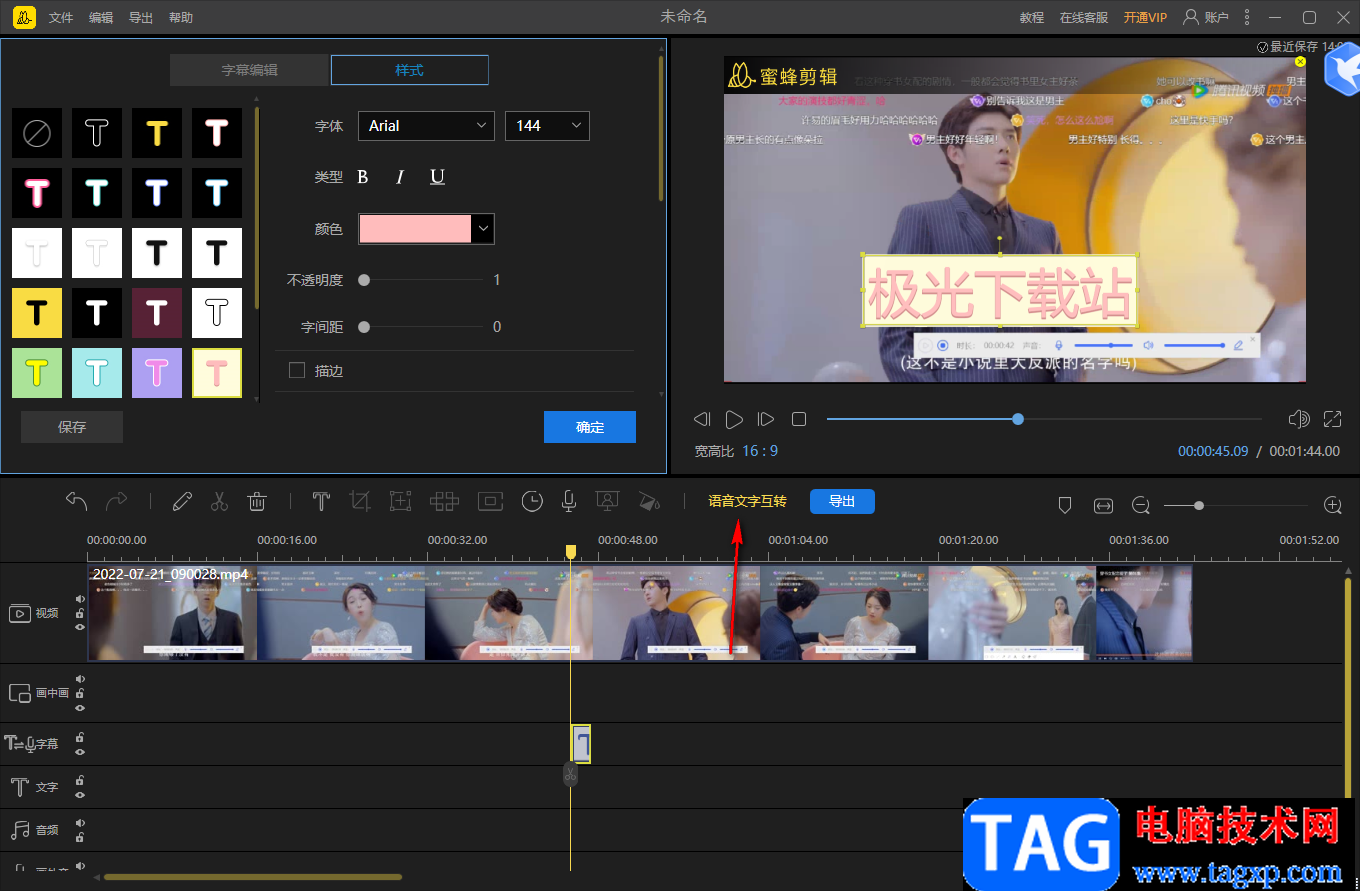This screenshot has height=891, width=1360.
Task: Fit the timeline to window width
Action: 1103,506
